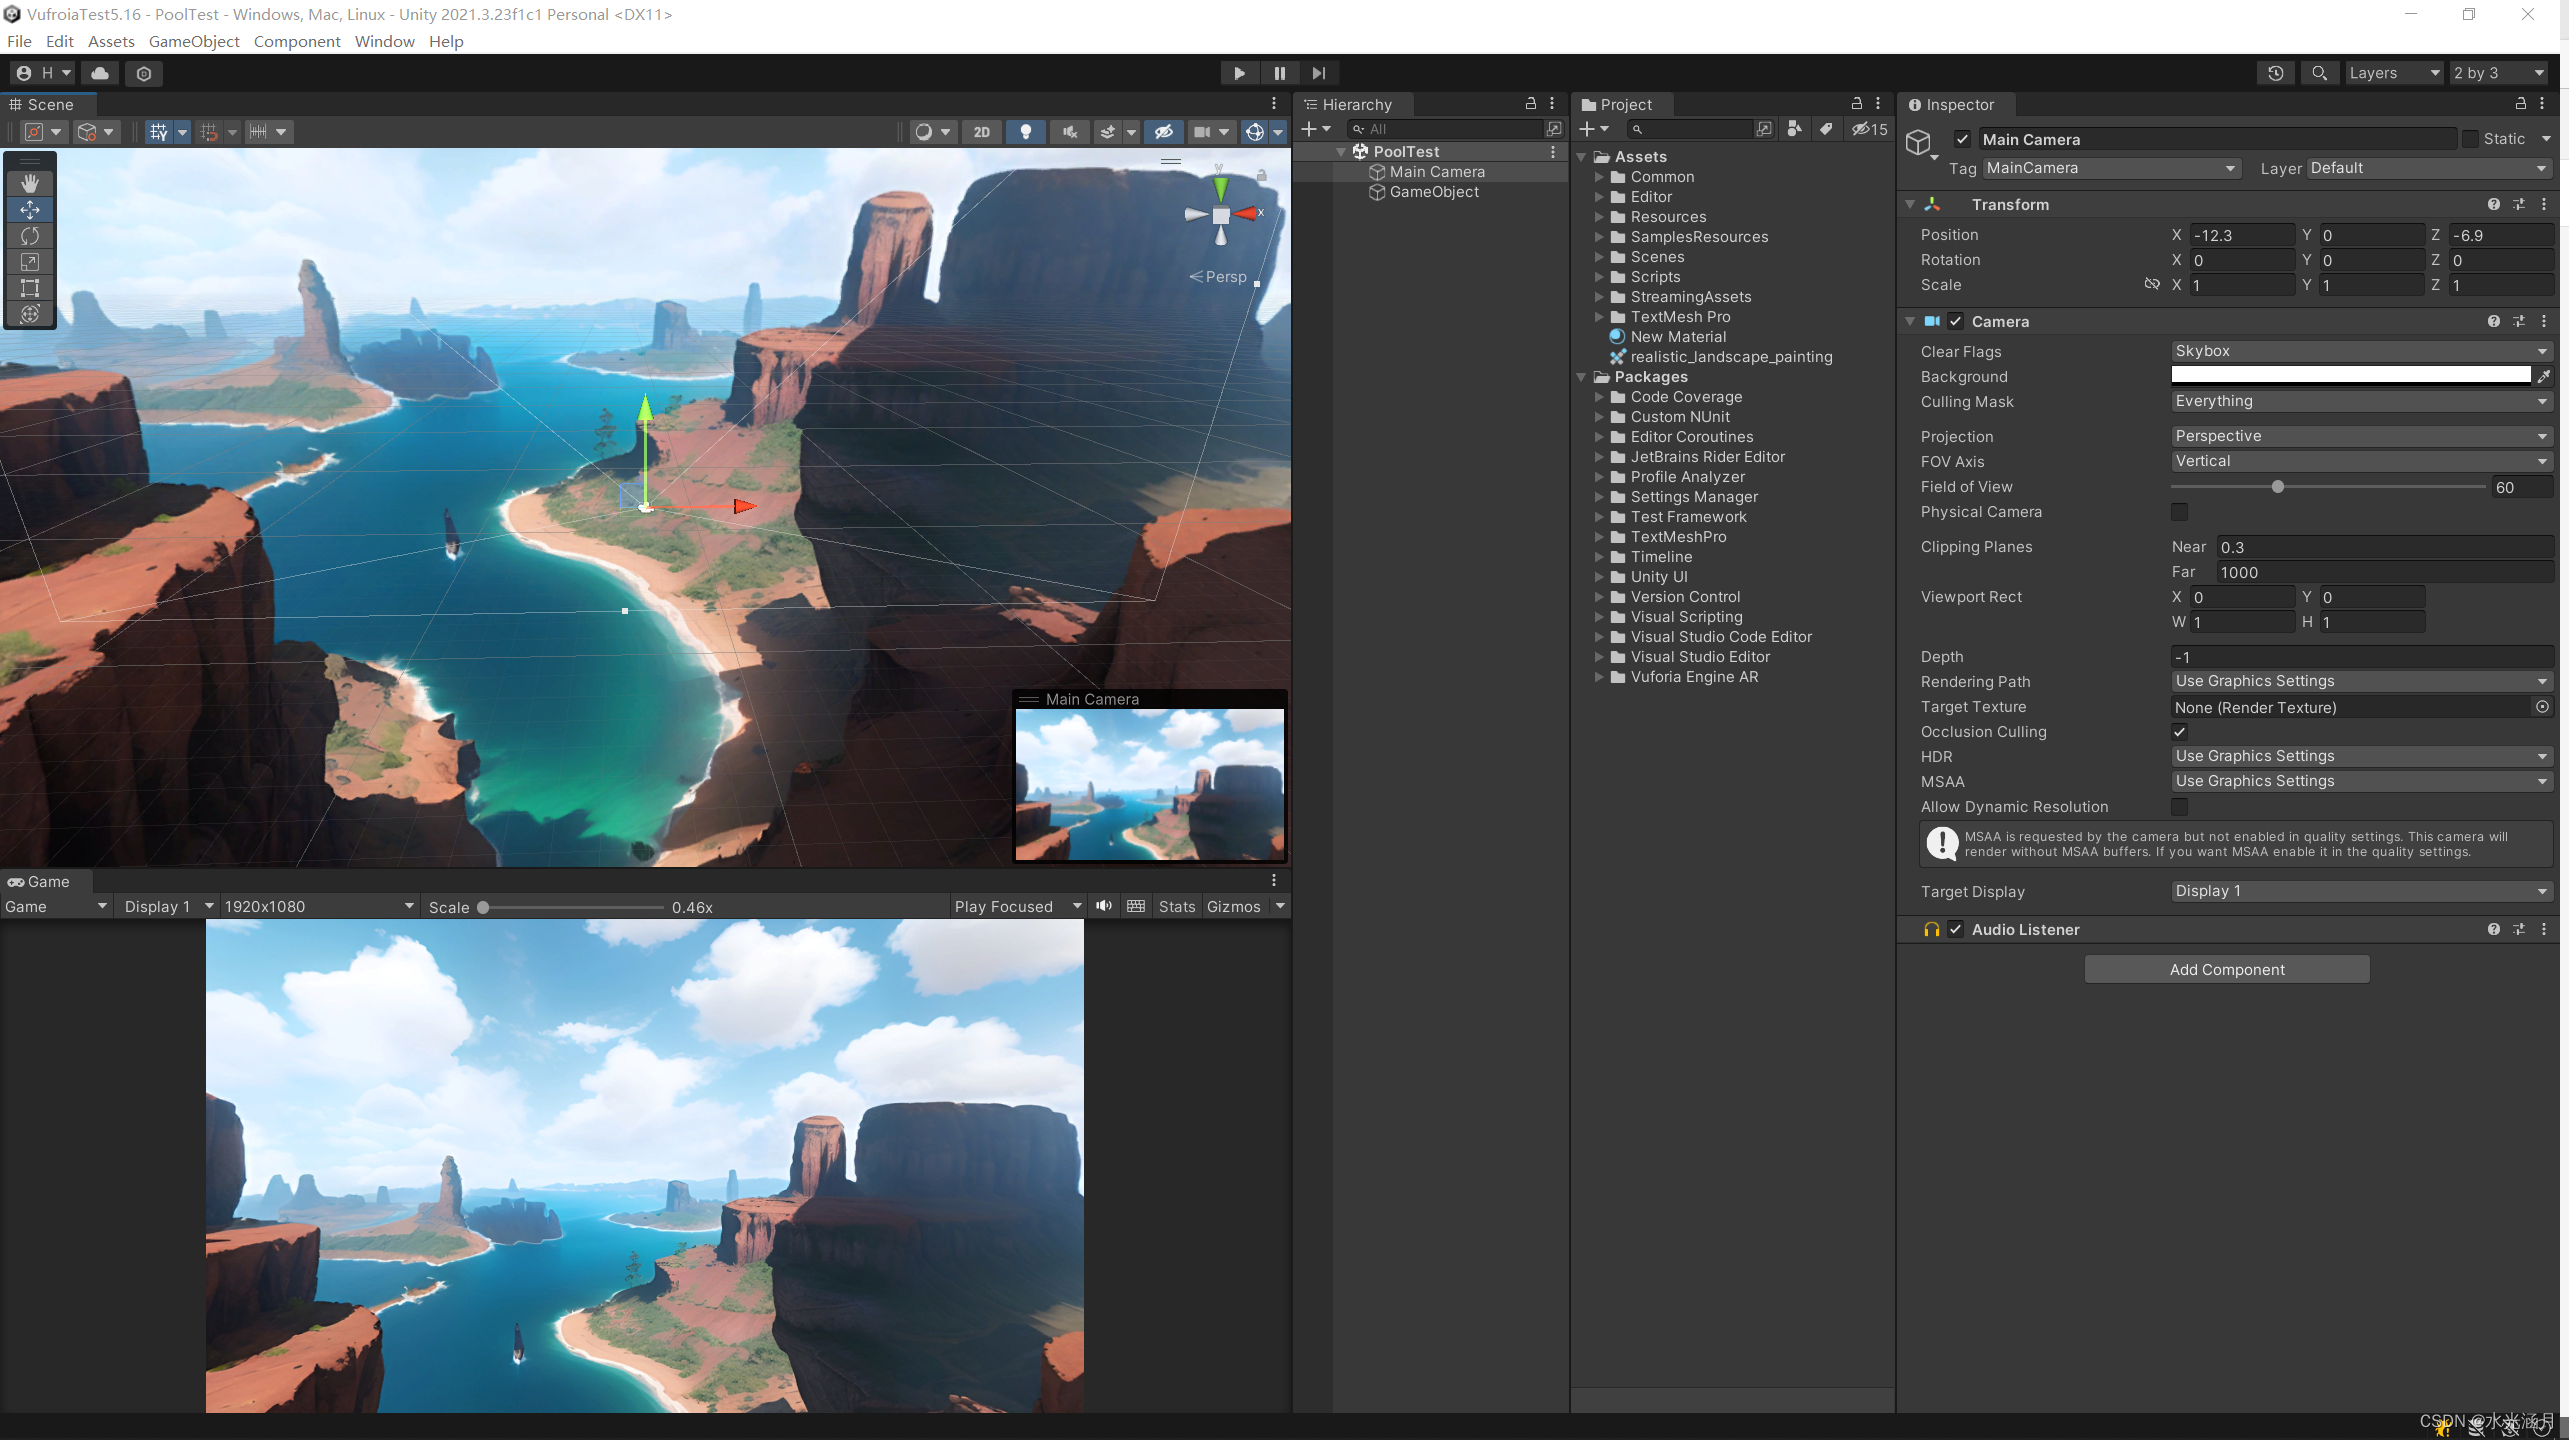Enable the Physical Camera checkbox
Image resolution: width=2569 pixels, height=1440 pixels.
coord(2180,512)
